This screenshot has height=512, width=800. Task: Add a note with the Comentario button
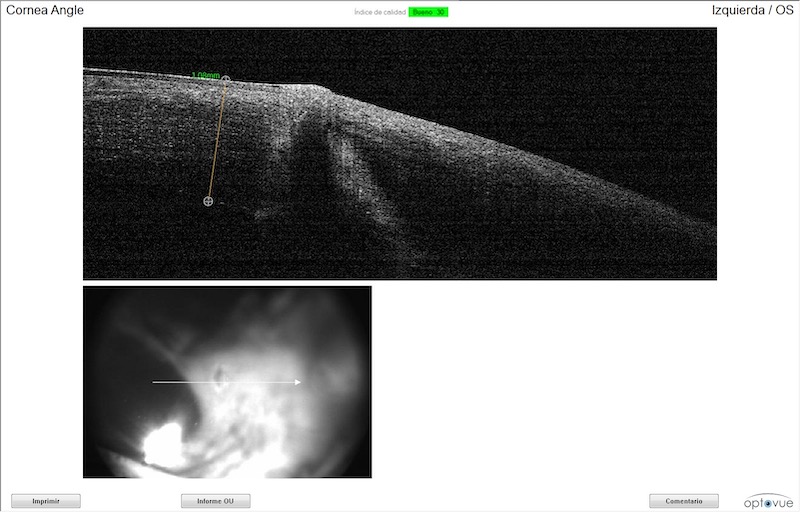pyautogui.click(x=683, y=501)
